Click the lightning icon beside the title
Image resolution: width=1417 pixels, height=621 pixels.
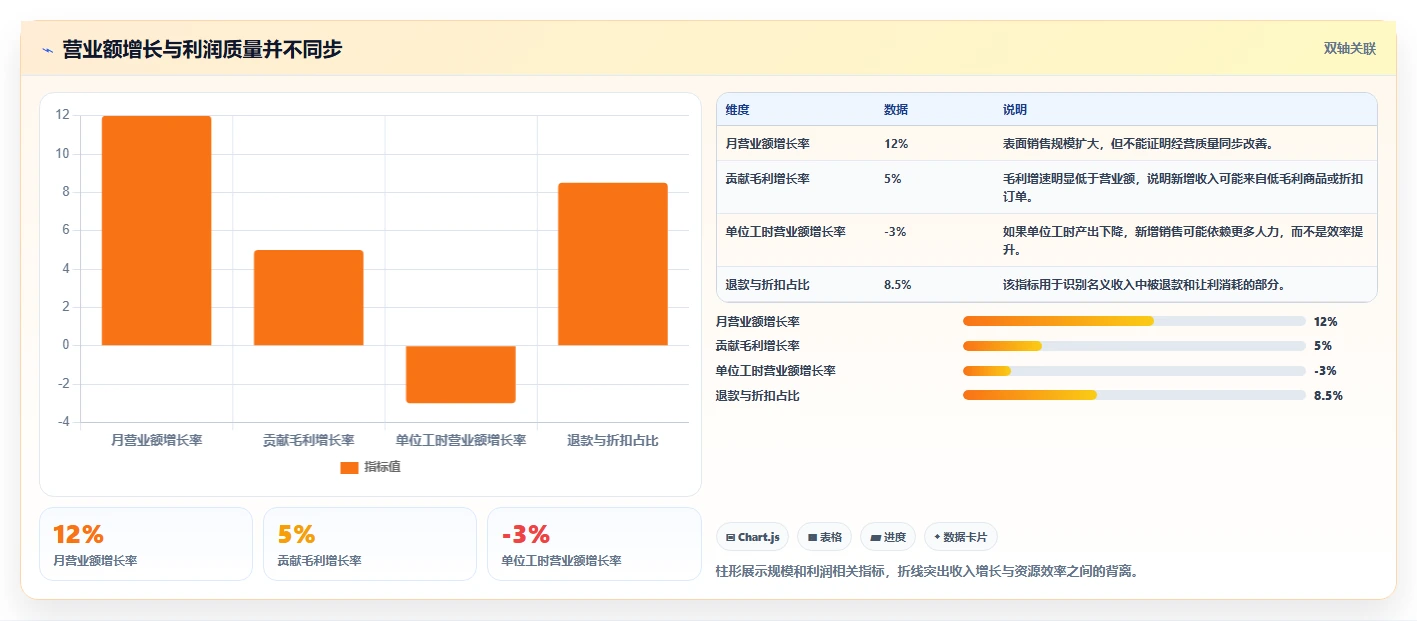[48, 50]
